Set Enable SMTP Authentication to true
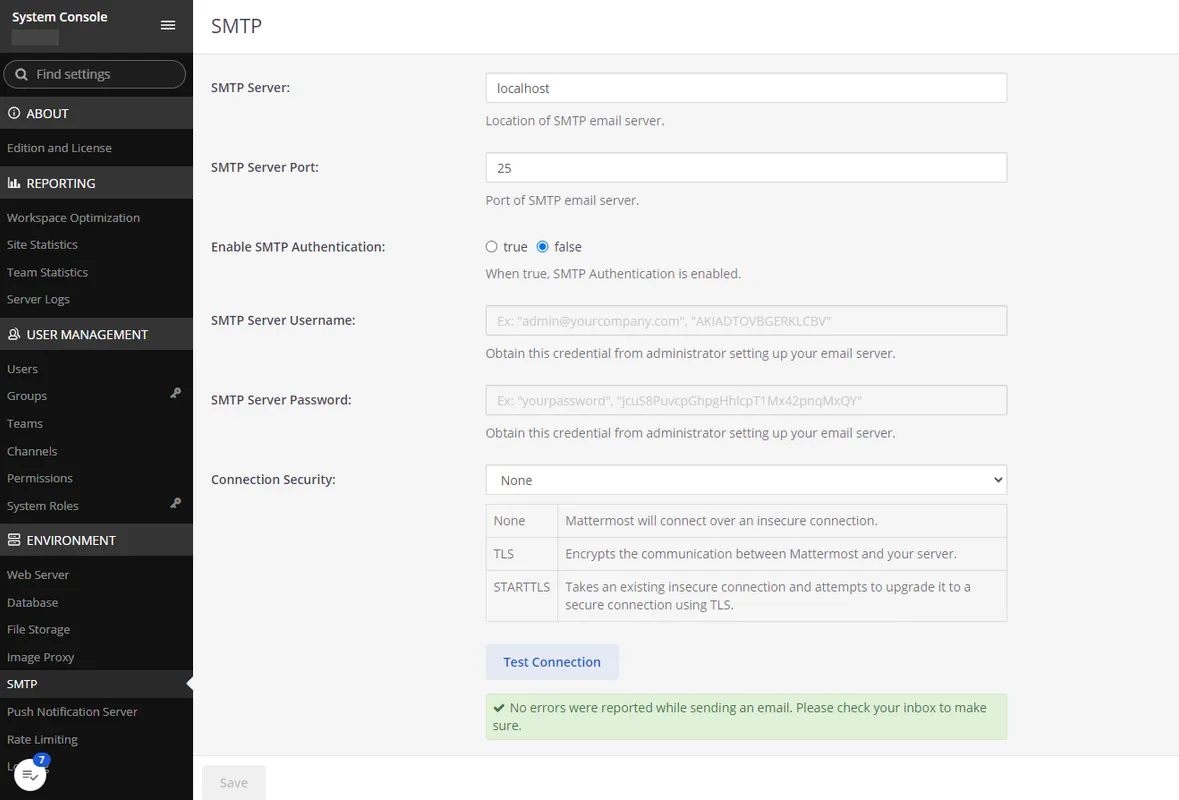Screen dimensions: 1179x800 492,247
